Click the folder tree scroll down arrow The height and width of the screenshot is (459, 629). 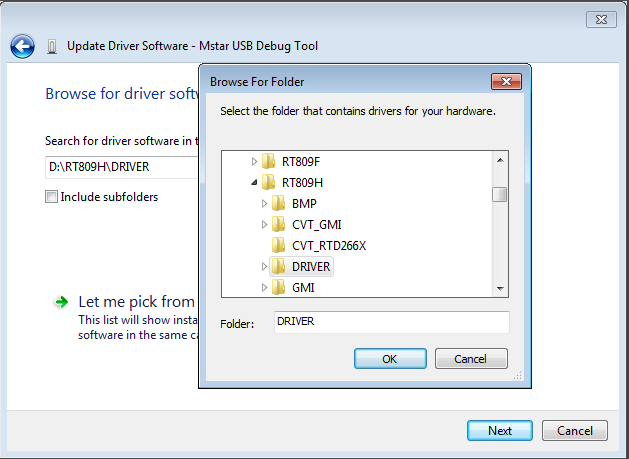click(x=500, y=288)
